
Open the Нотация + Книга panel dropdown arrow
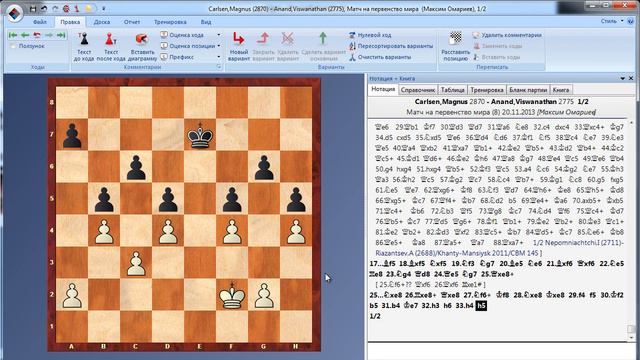point(623,78)
